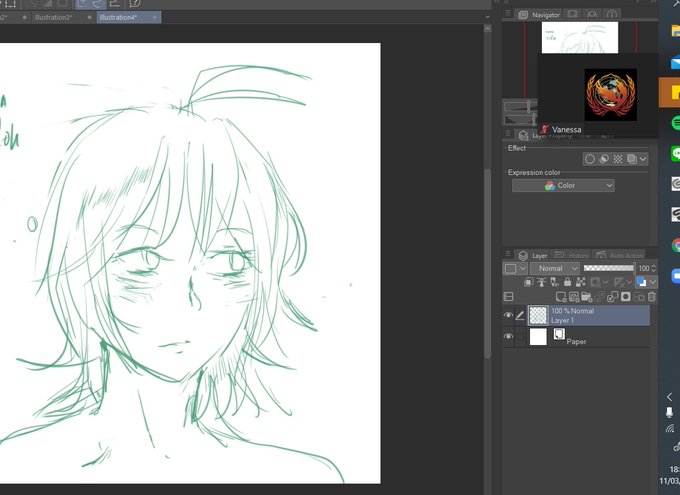
Task: Open Mail from the taskbar
Action: (x=675, y=62)
